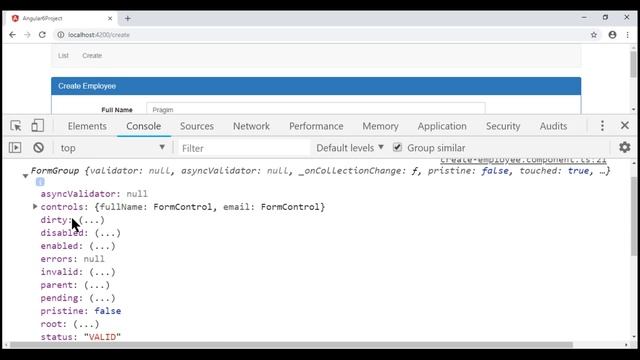
Task: Go back in browser history
Action: pos(12,35)
